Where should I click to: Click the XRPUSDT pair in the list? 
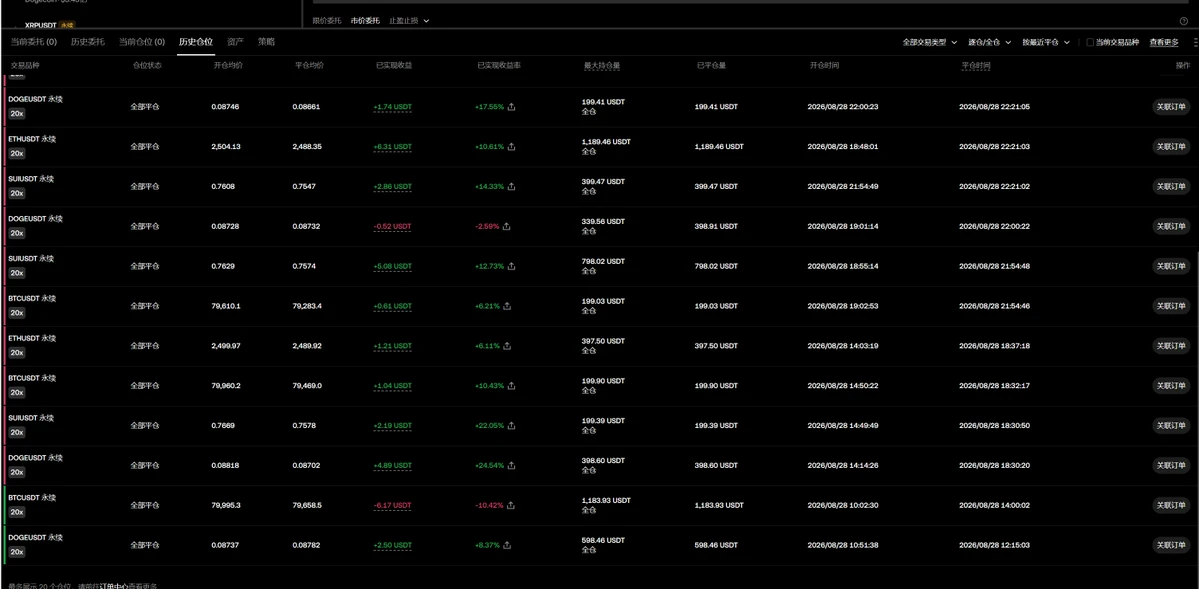(43, 25)
